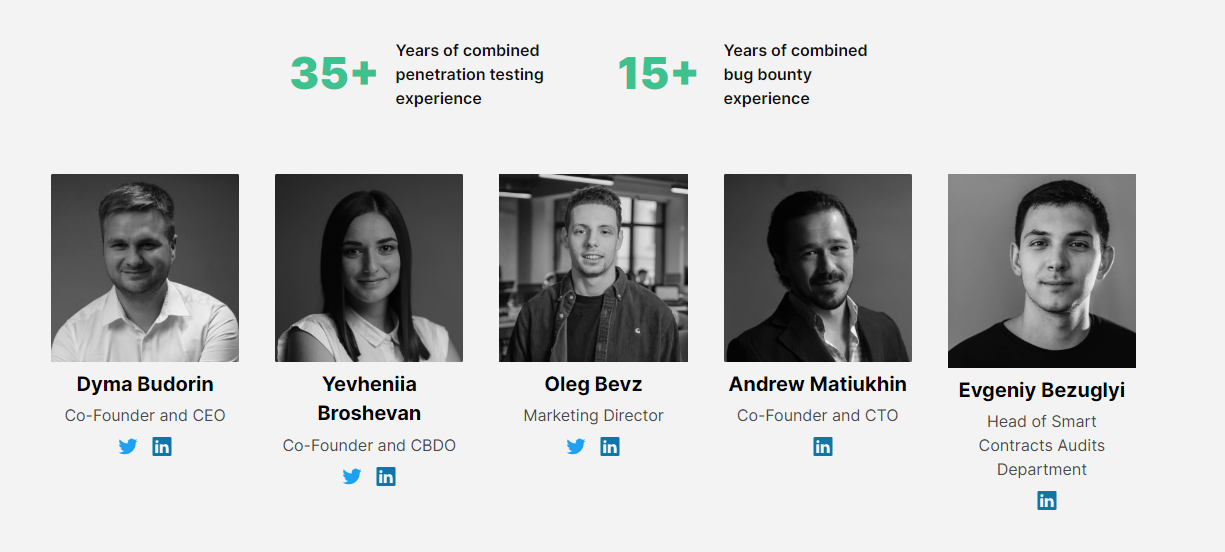The height and width of the screenshot is (552, 1225).
Task: Open Dyma Budorin's LinkedIn icon
Action: coord(162,447)
